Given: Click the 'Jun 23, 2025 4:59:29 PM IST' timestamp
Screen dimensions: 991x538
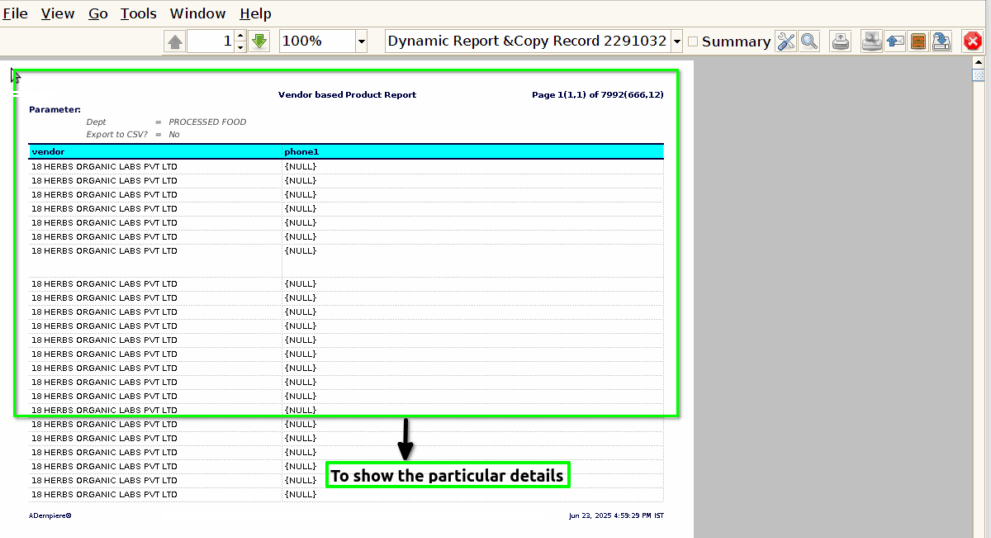Looking at the screenshot, I should [x=616, y=516].
